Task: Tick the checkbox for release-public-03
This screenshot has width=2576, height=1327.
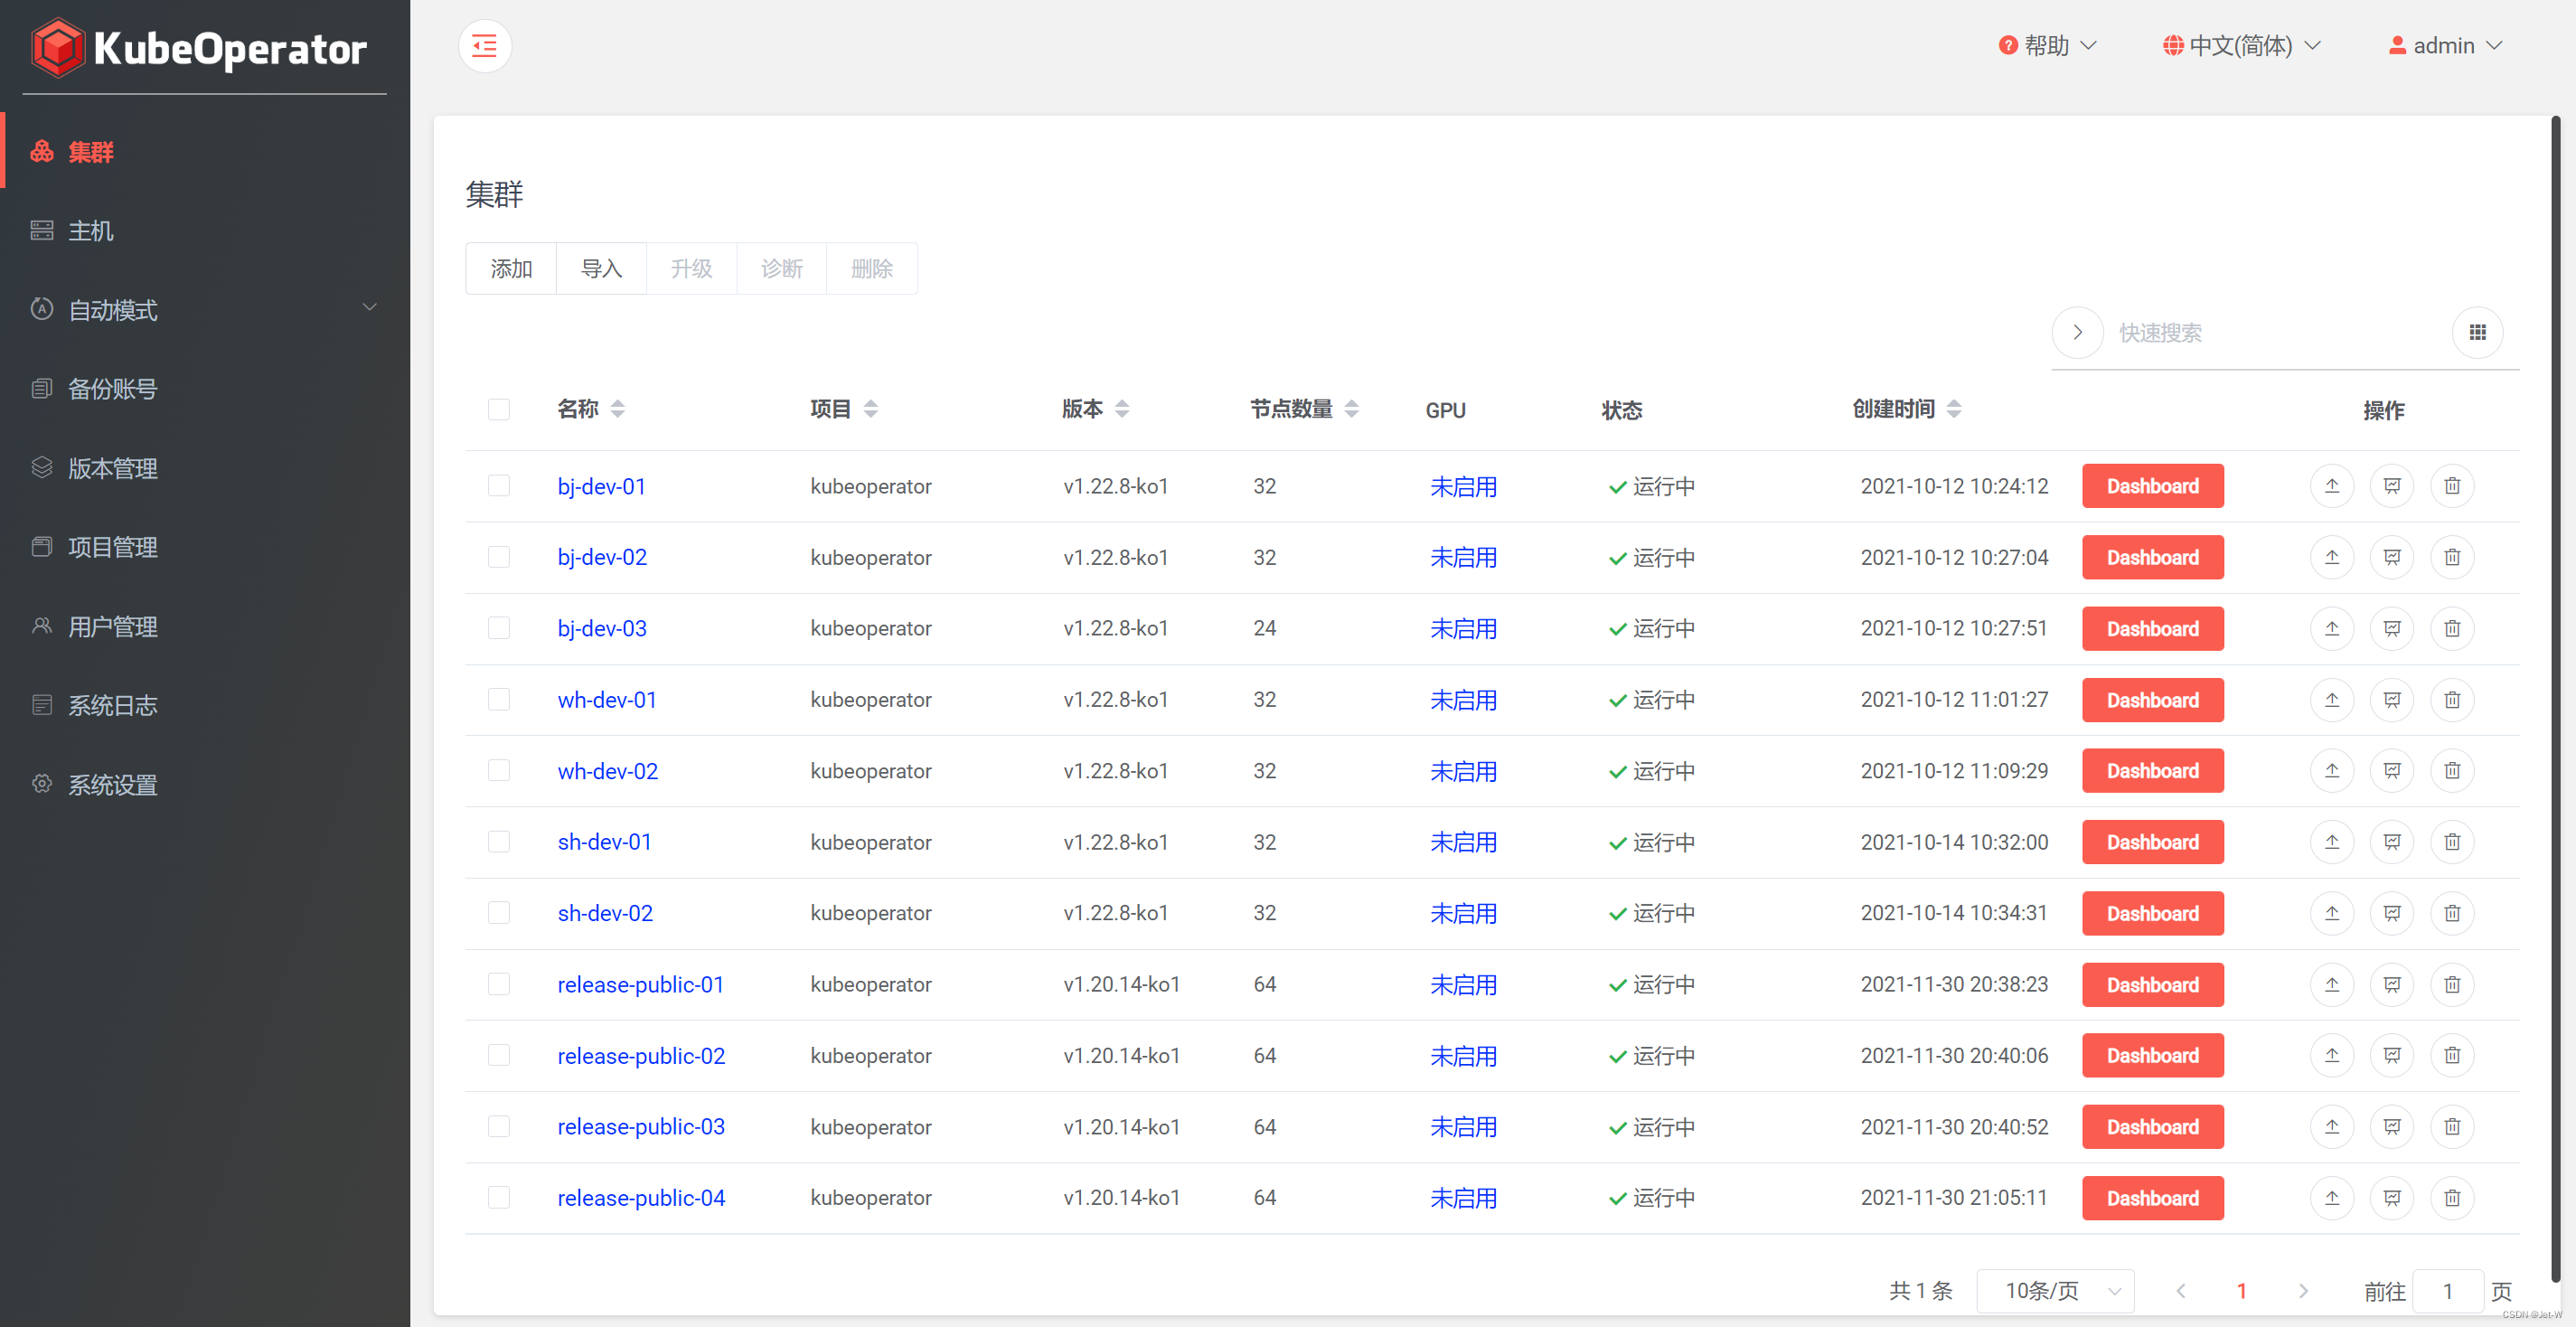Action: (499, 1126)
